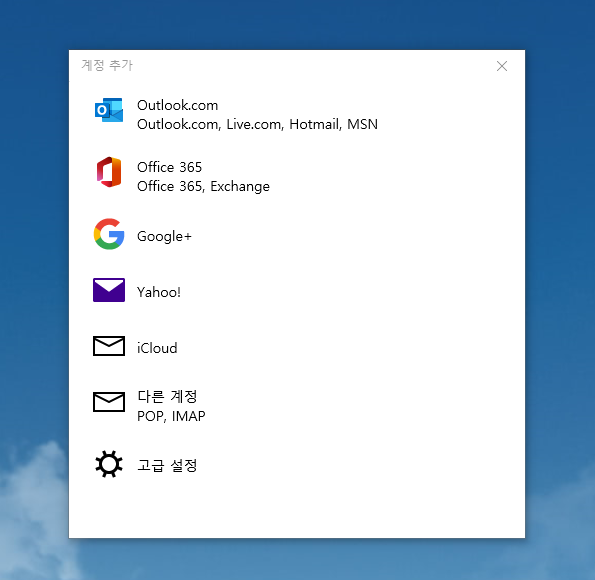Choose the 'POP, IMAP' subtitle
595x580 pixels.
[171, 416]
